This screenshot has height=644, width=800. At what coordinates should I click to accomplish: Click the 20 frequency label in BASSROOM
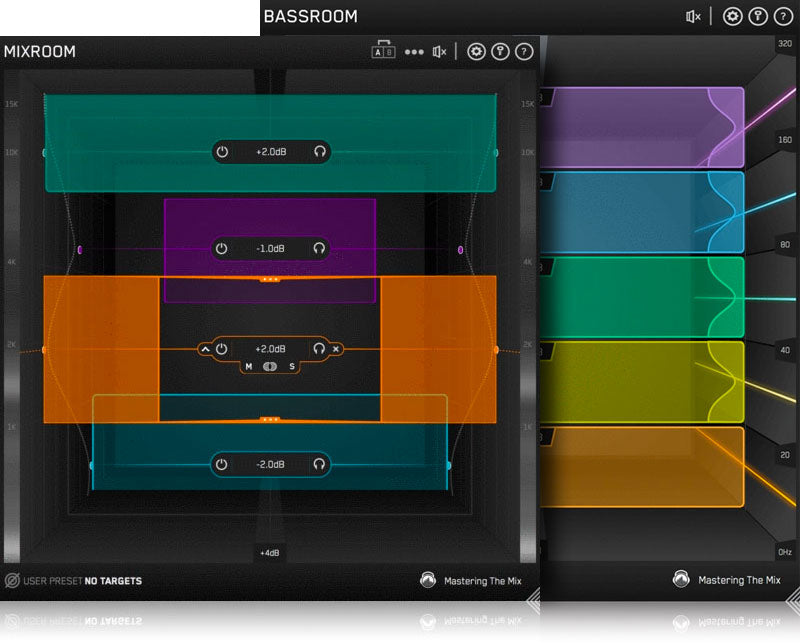click(785, 455)
